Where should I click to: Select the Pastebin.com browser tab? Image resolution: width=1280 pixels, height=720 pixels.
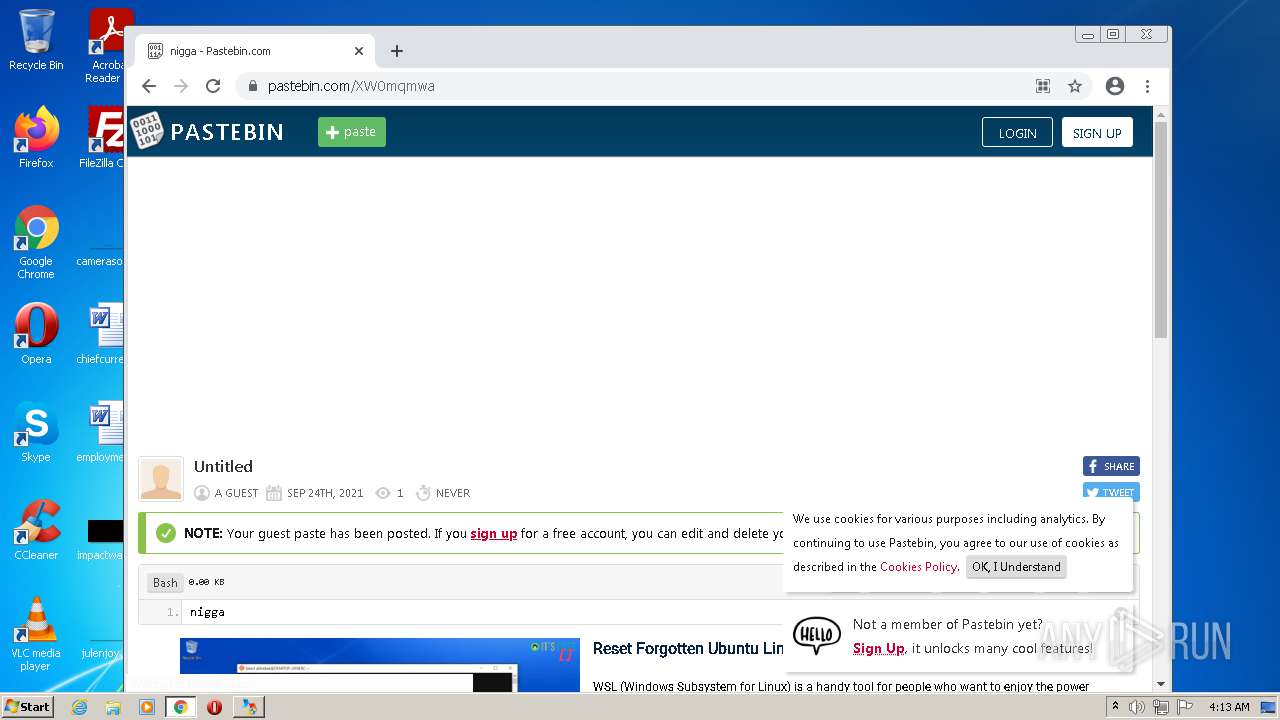click(x=255, y=51)
